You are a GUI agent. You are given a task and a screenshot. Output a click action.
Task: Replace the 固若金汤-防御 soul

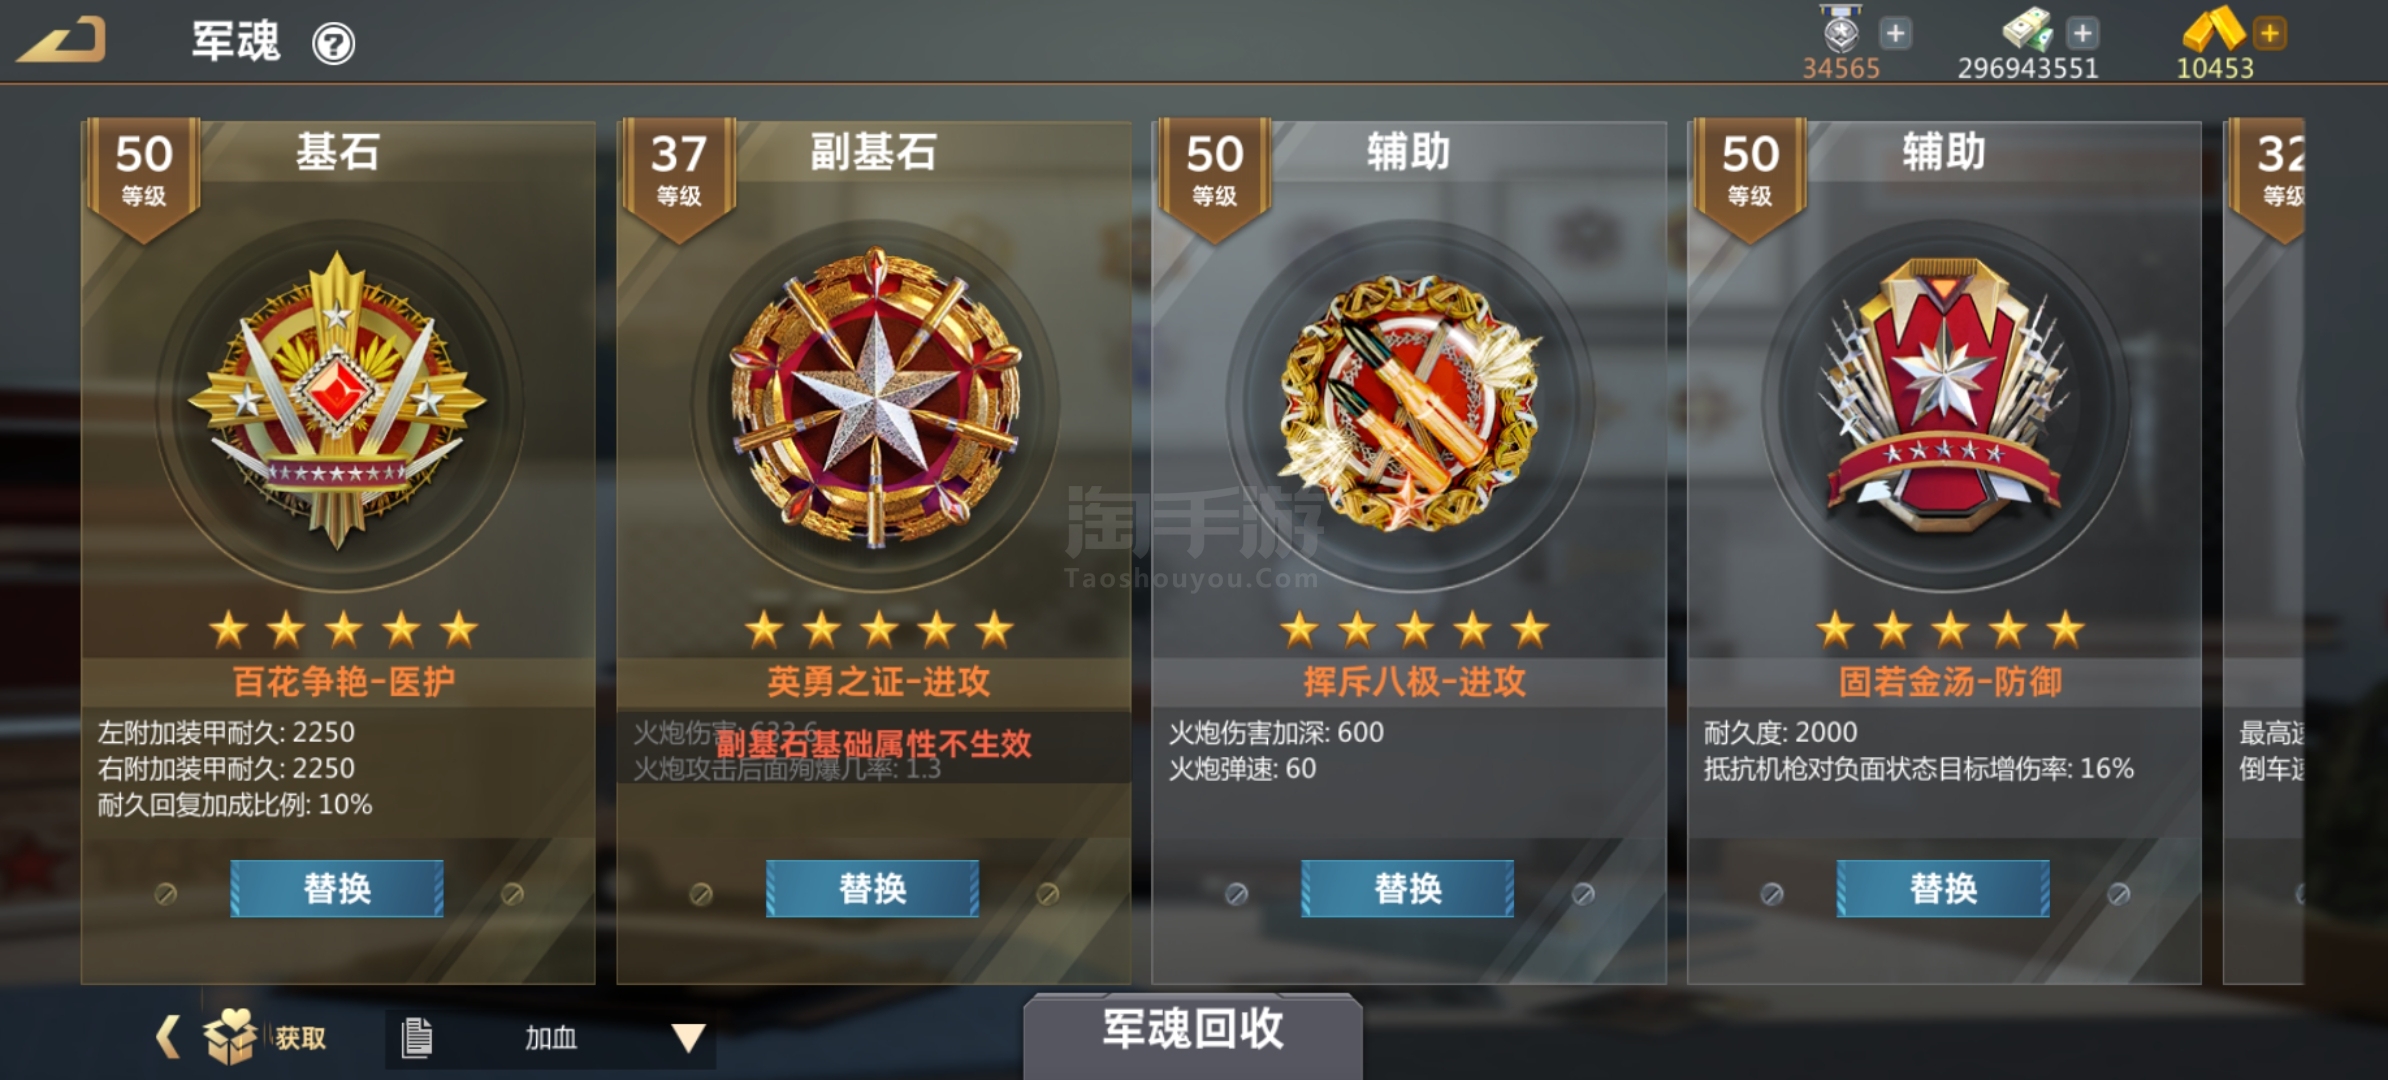(1943, 888)
